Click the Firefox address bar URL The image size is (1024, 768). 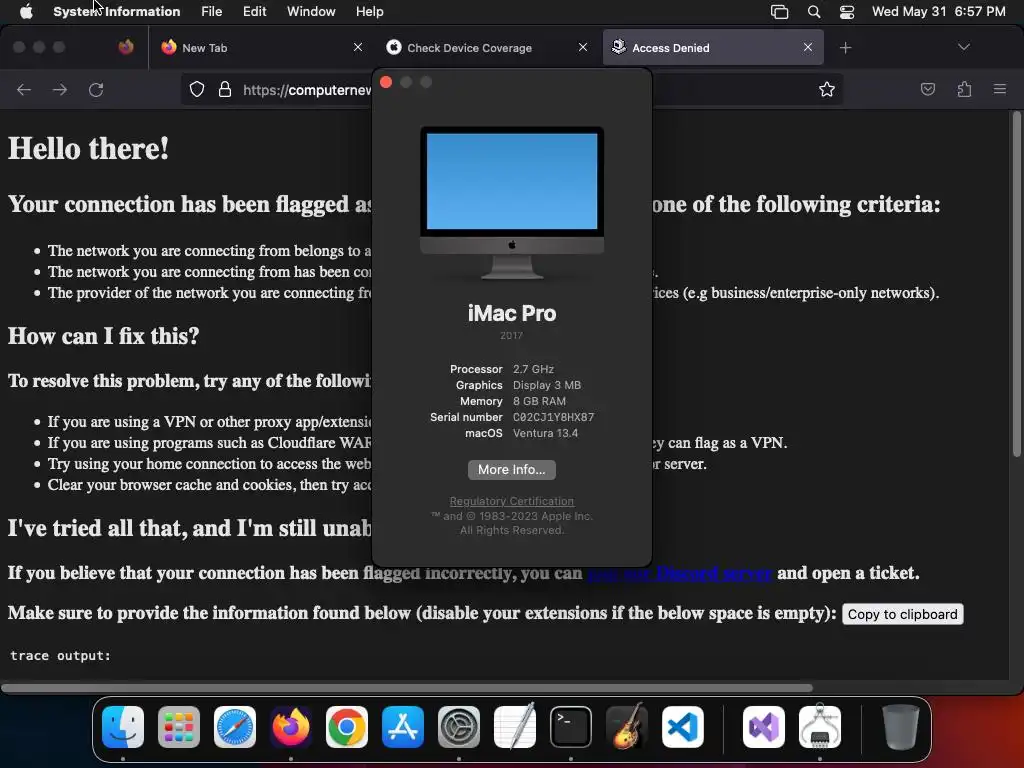(x=307, y=90)
